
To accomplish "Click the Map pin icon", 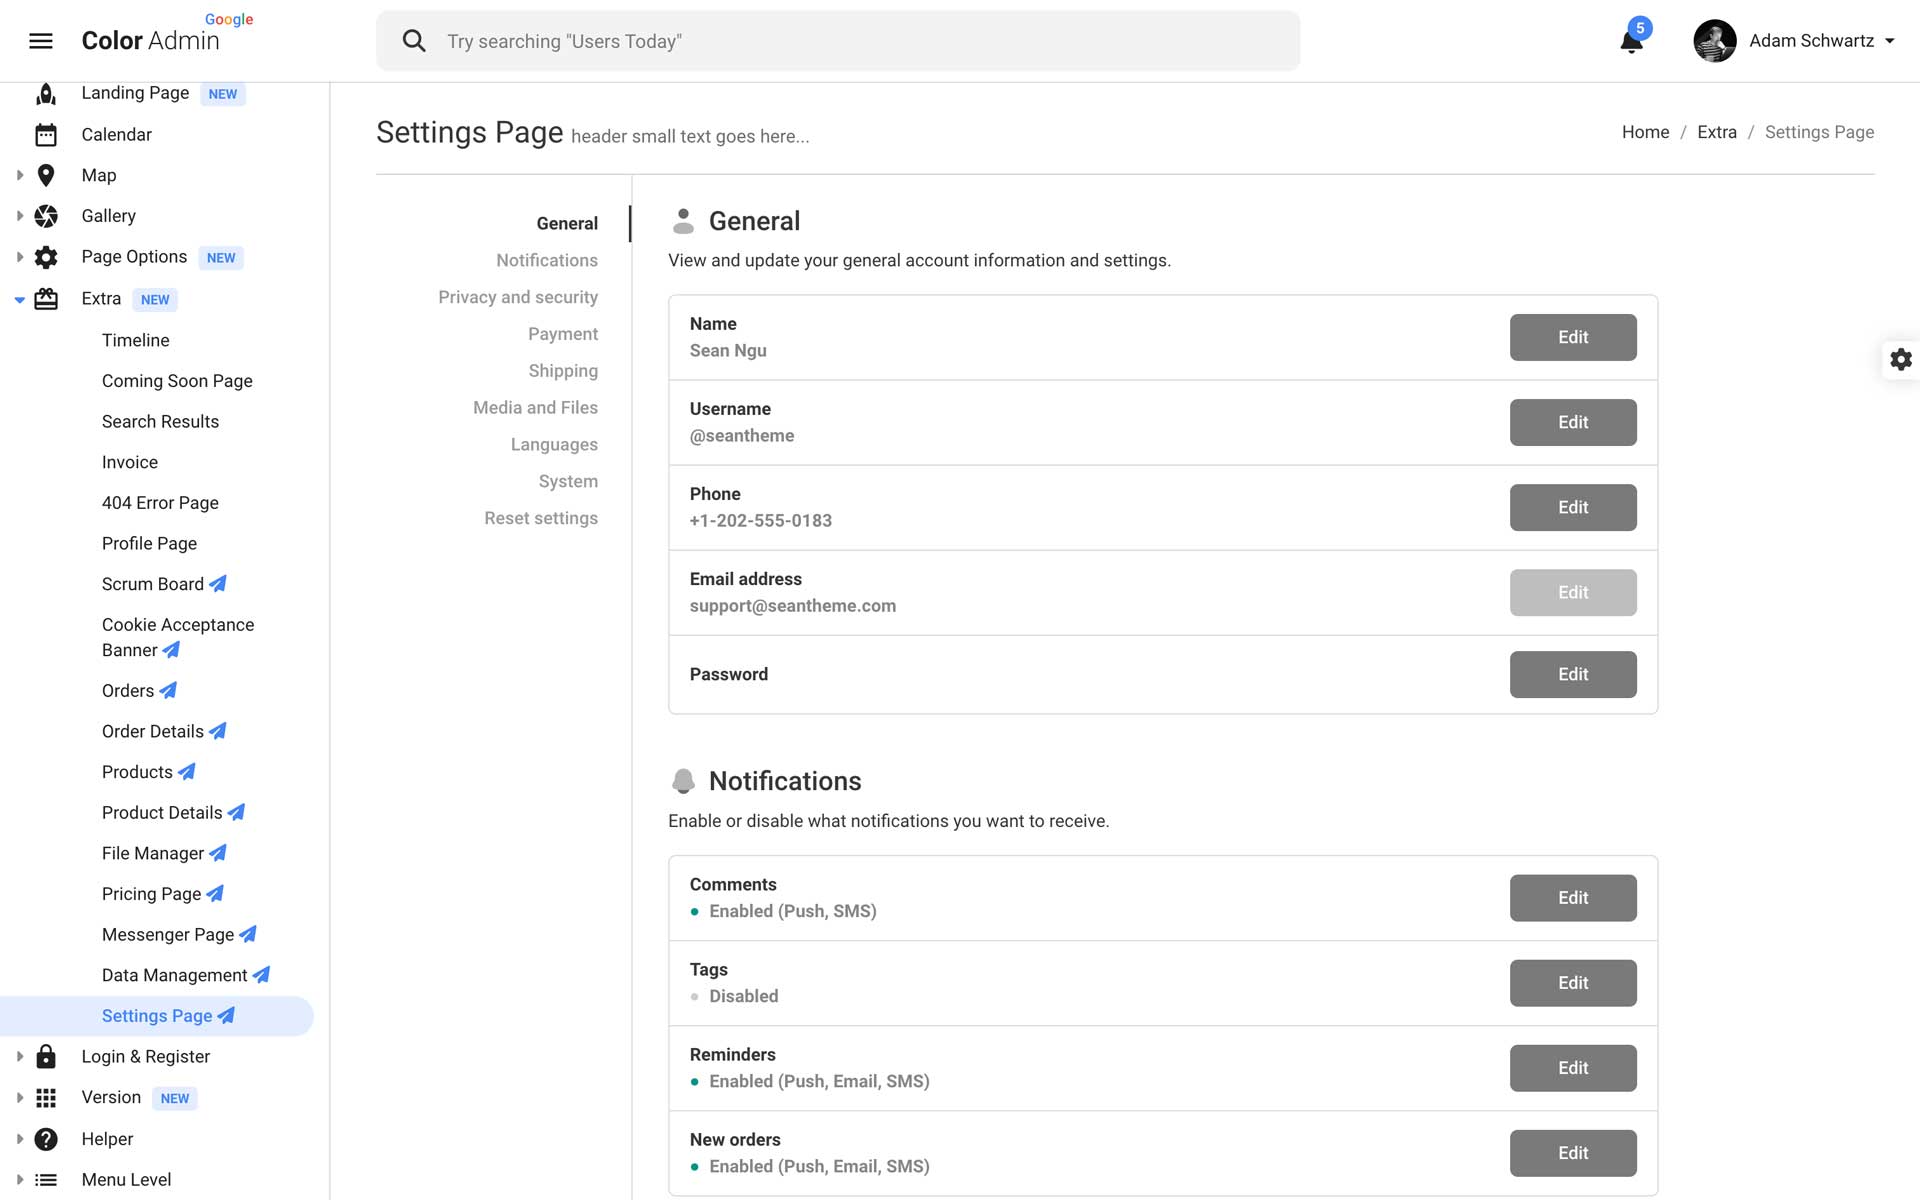I will point(46,176).
